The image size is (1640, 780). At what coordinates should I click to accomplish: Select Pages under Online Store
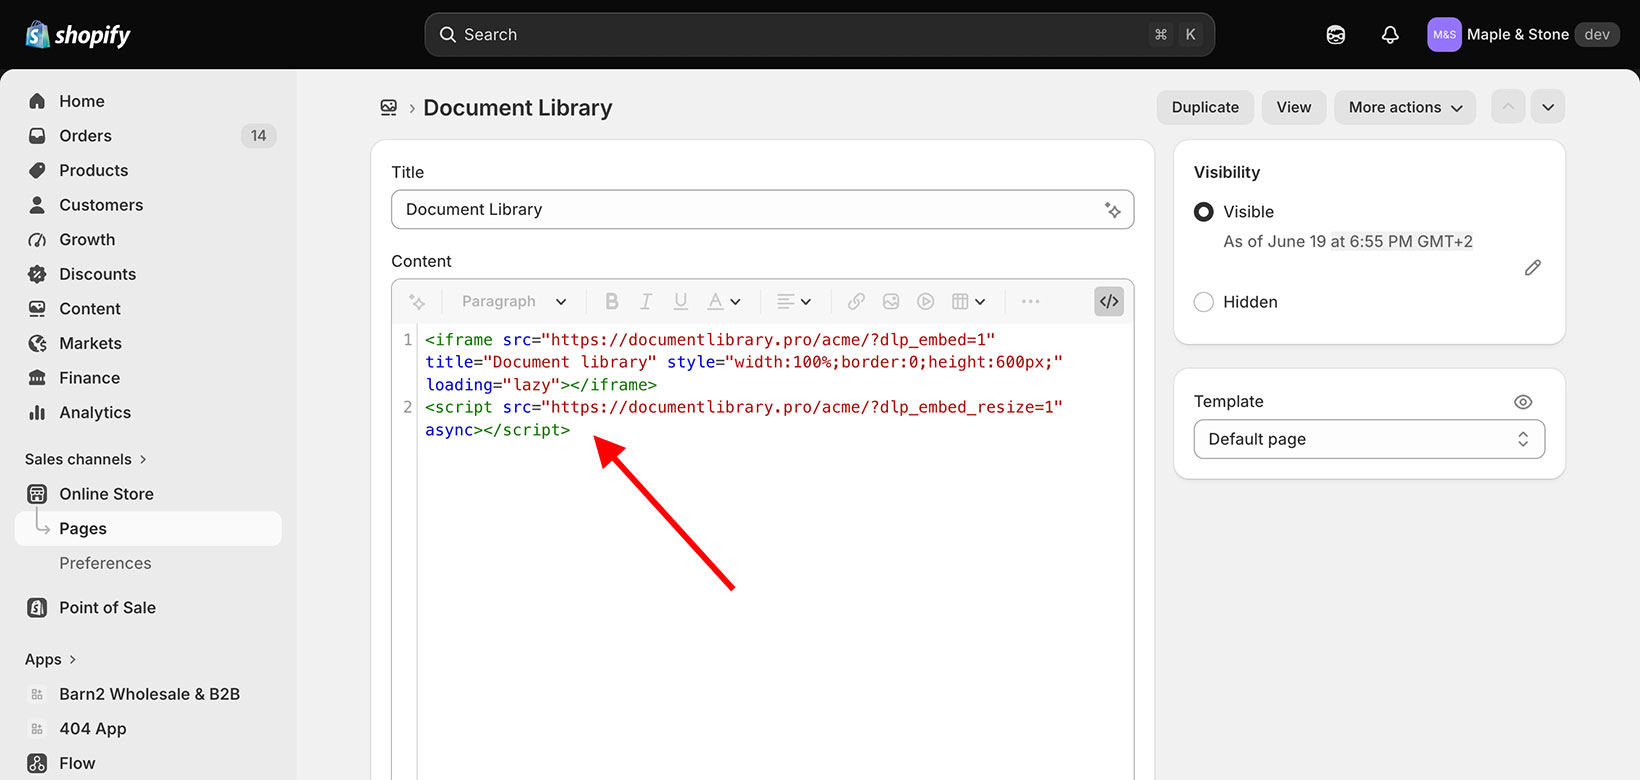pos(148,529)
